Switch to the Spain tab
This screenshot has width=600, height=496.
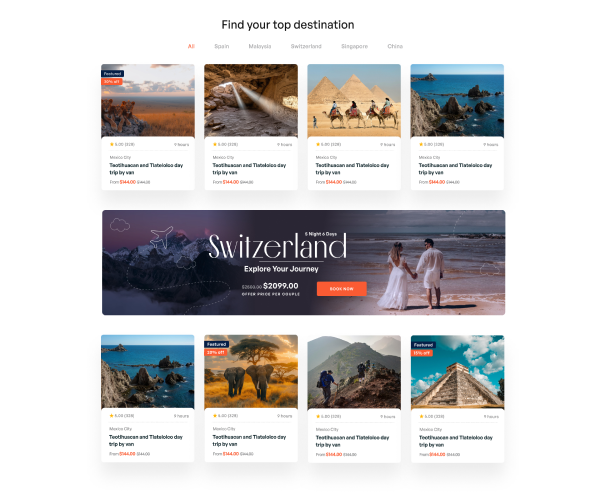click(222, 46)
